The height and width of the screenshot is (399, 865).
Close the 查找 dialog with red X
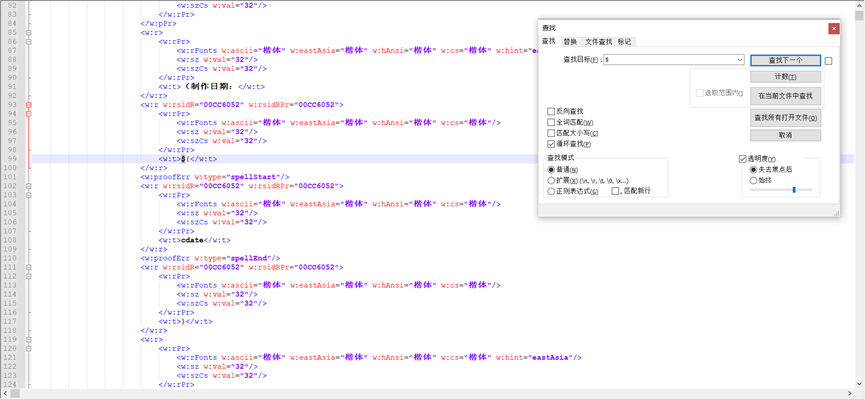[x=834, y=28]
